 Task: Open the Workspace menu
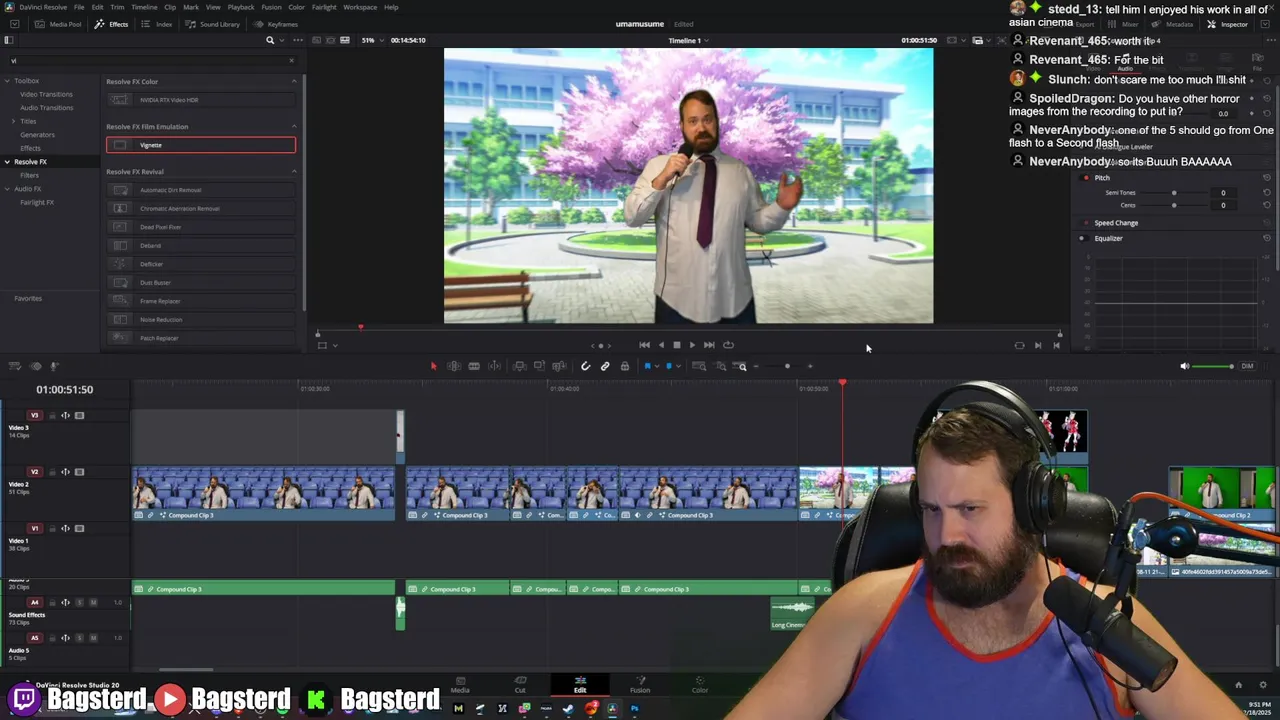(x=360, y=7)
